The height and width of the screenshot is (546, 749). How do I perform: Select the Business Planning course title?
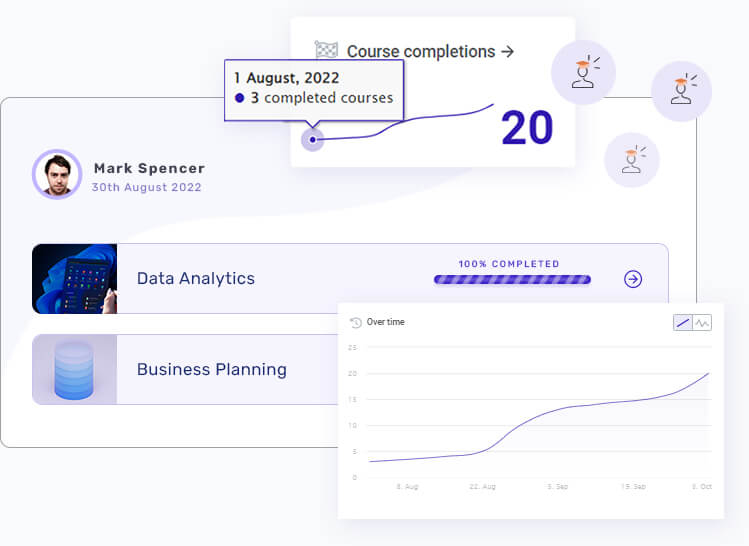[x=212, y=369]
